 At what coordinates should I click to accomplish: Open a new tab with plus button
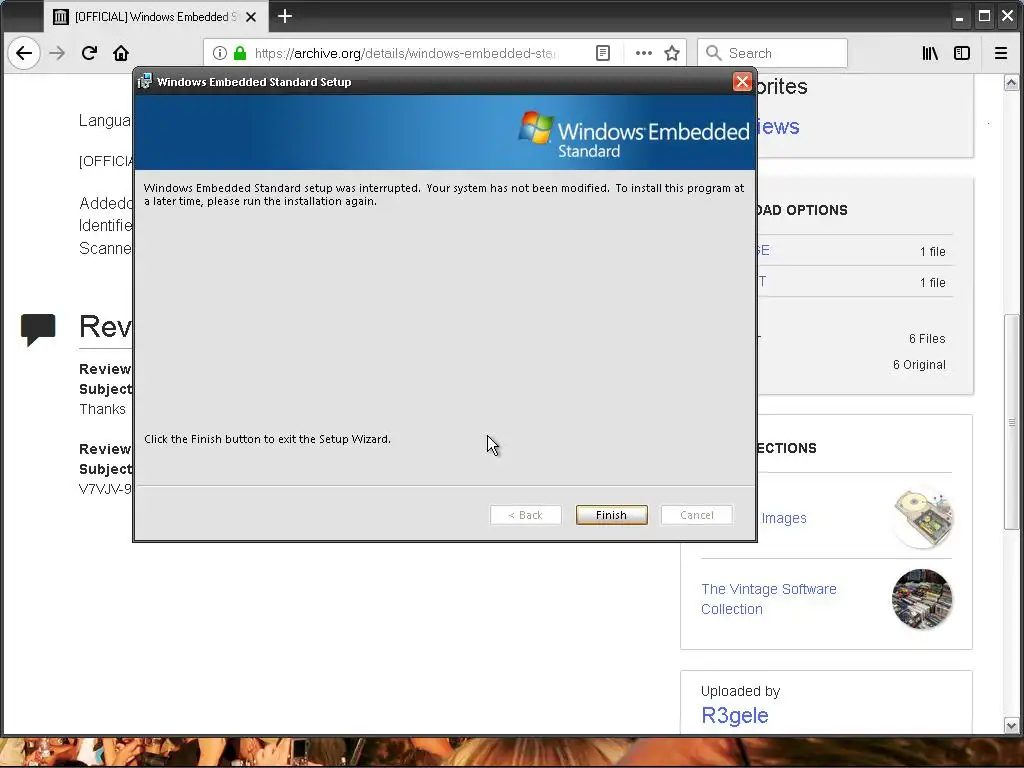pos(285,16)
